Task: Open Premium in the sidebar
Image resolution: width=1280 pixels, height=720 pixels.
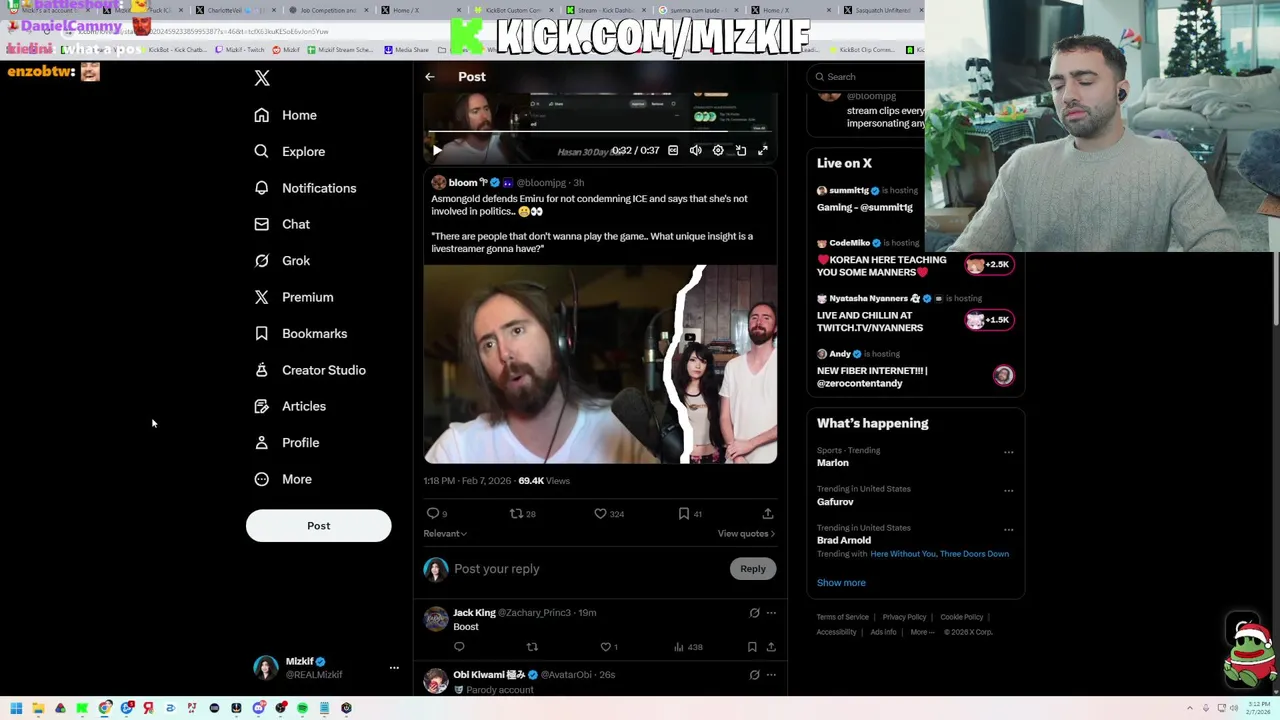Action: [293, 297]
